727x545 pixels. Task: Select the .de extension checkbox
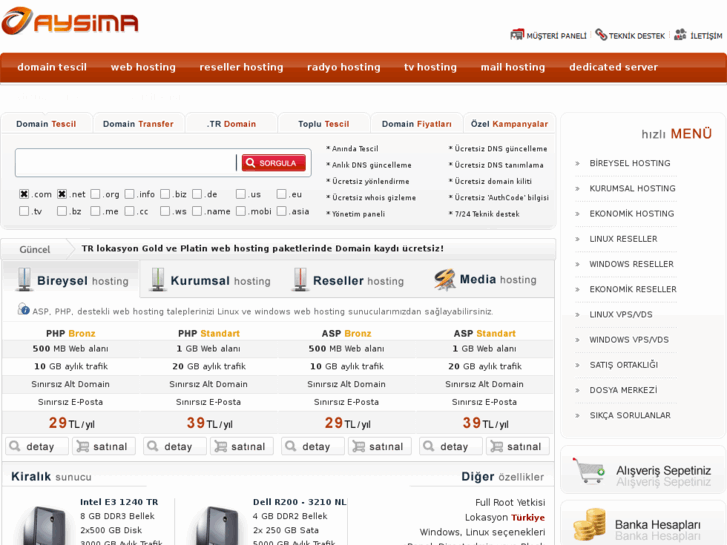click(197, 194)
